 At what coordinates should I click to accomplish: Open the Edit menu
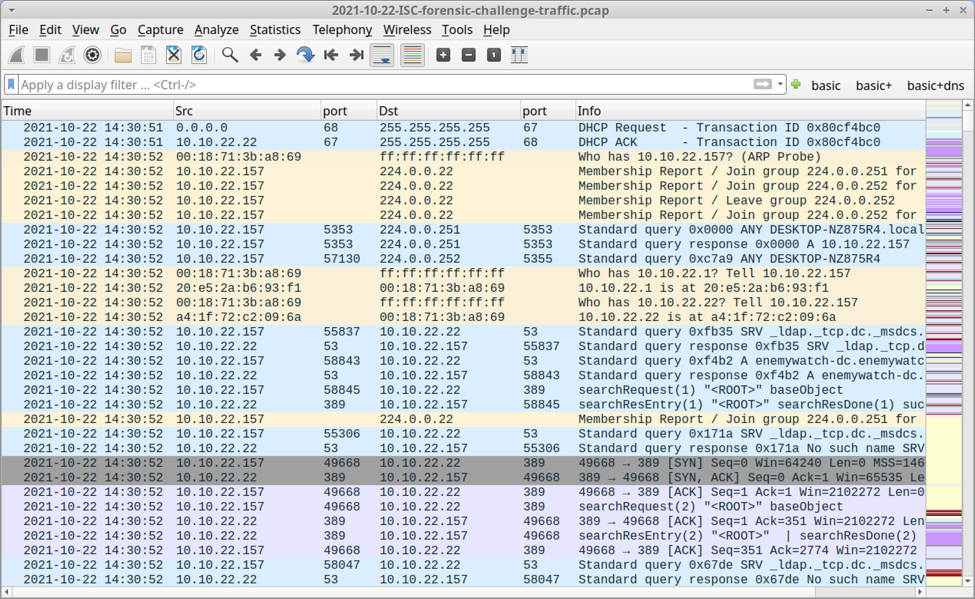pyautogui.click(x=50, y=30)
